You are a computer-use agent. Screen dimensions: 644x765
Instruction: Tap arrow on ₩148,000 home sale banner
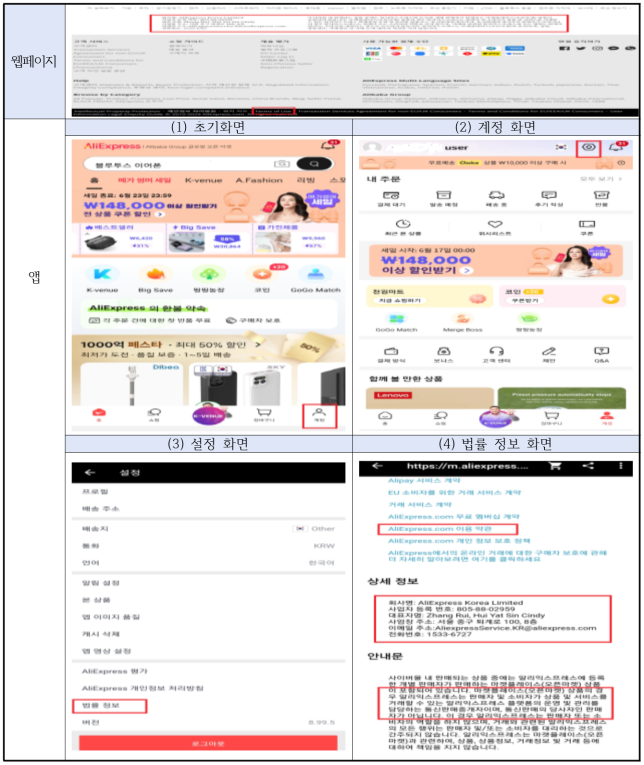coord(160,214)
